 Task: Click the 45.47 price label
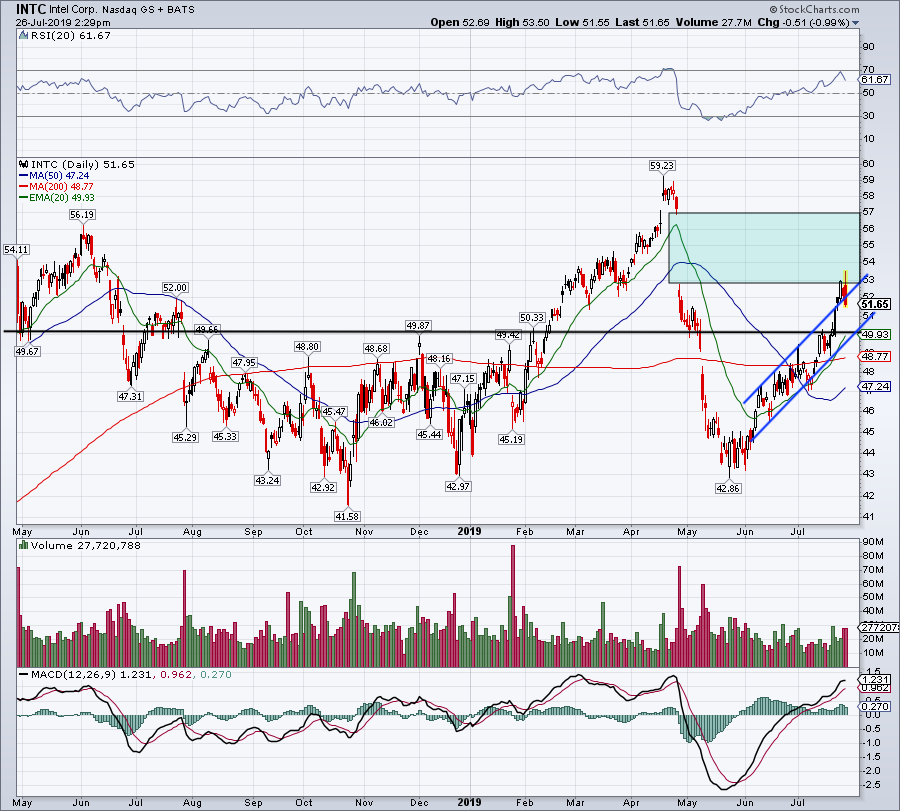click(x=334, y=412)
